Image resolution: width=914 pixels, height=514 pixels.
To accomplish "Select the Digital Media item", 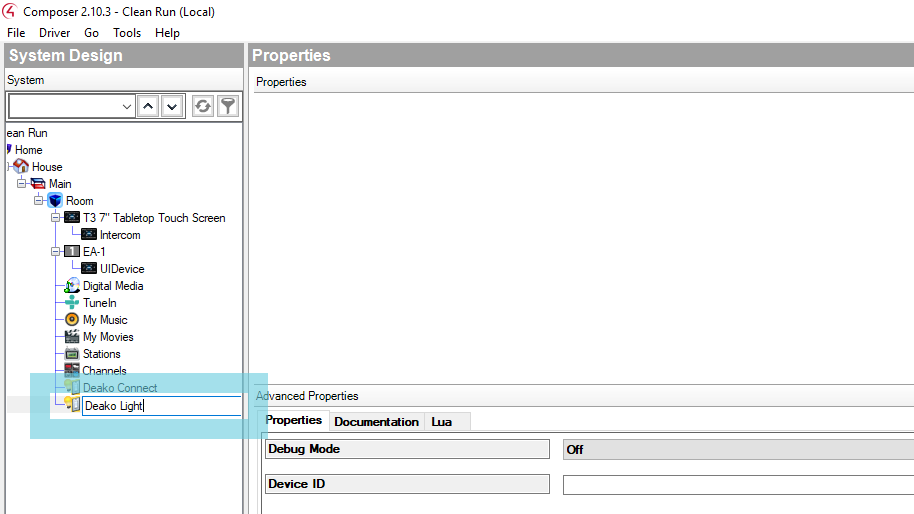I will (x=113, y=286).
